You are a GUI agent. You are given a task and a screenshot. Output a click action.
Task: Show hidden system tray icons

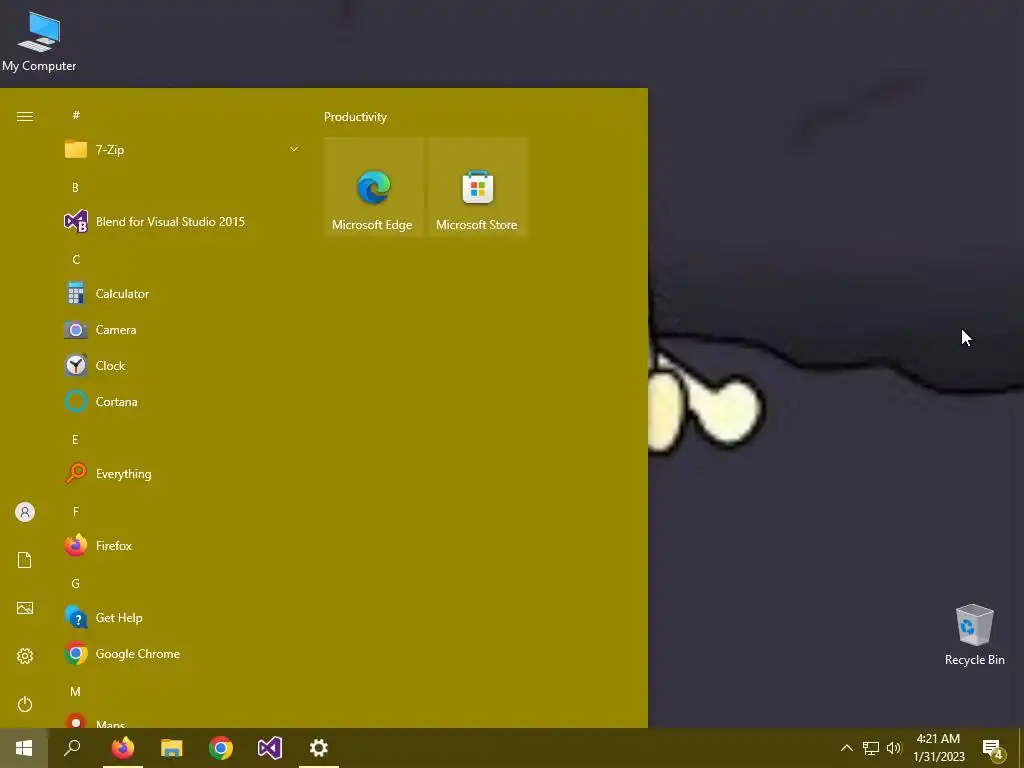(846, 748)
